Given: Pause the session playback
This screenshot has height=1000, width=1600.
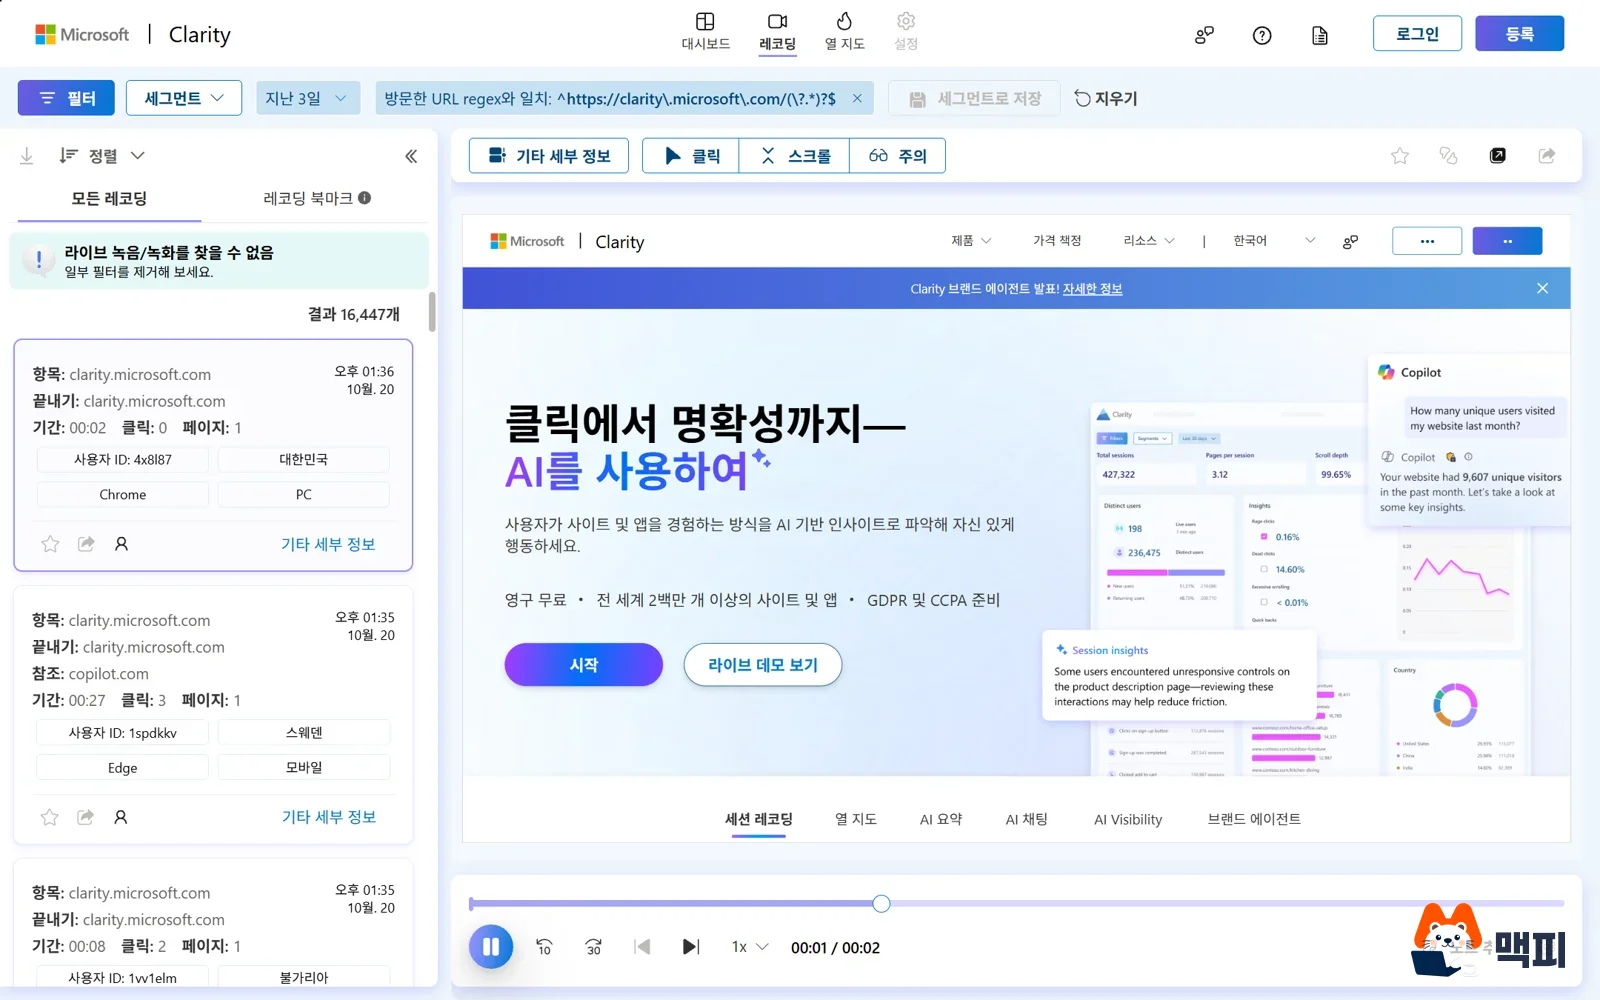Looking at the screenshot, I should 491,947.
